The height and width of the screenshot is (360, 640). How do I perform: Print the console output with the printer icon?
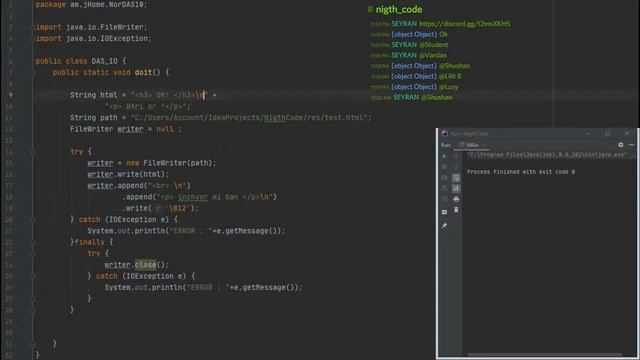point(456,199)
